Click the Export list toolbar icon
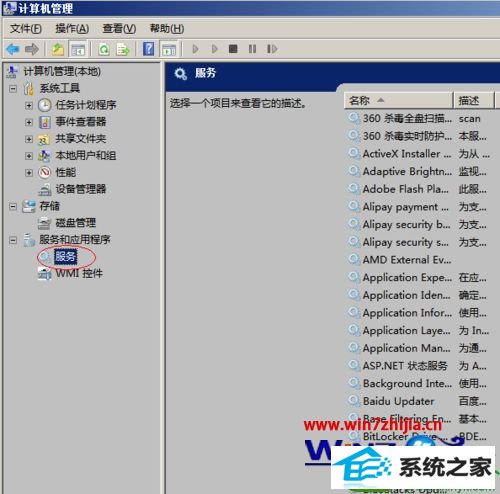The width and height of the screenshot is (500, 494). (x=123, y=49)
